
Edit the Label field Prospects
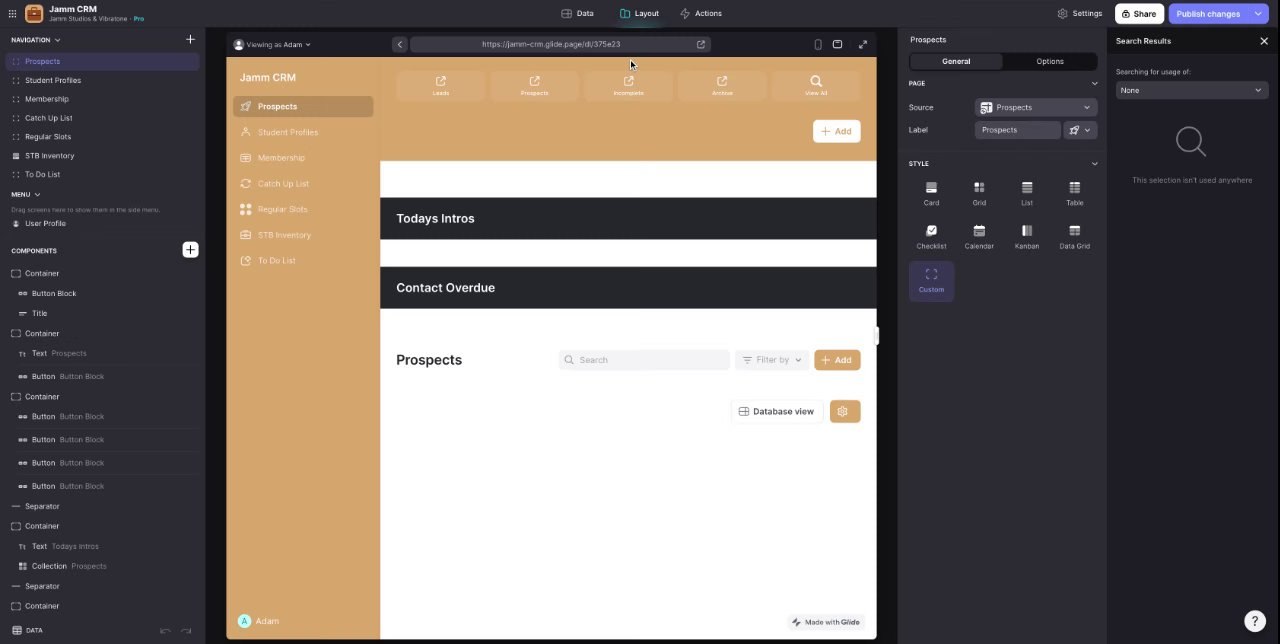point(1018,130)
